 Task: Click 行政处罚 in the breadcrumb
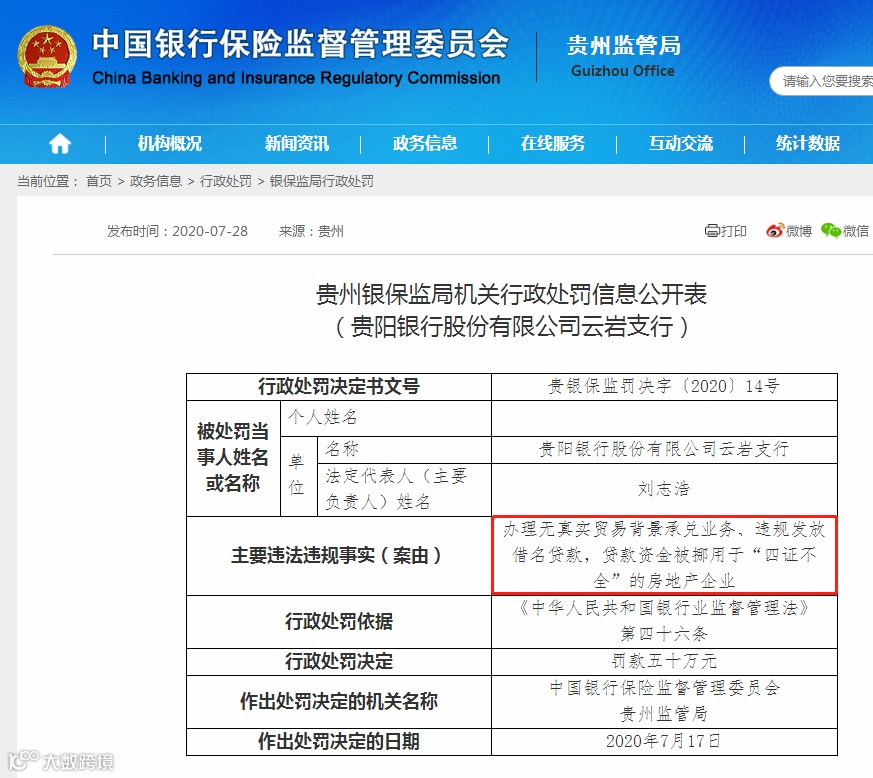pos(225,181)
